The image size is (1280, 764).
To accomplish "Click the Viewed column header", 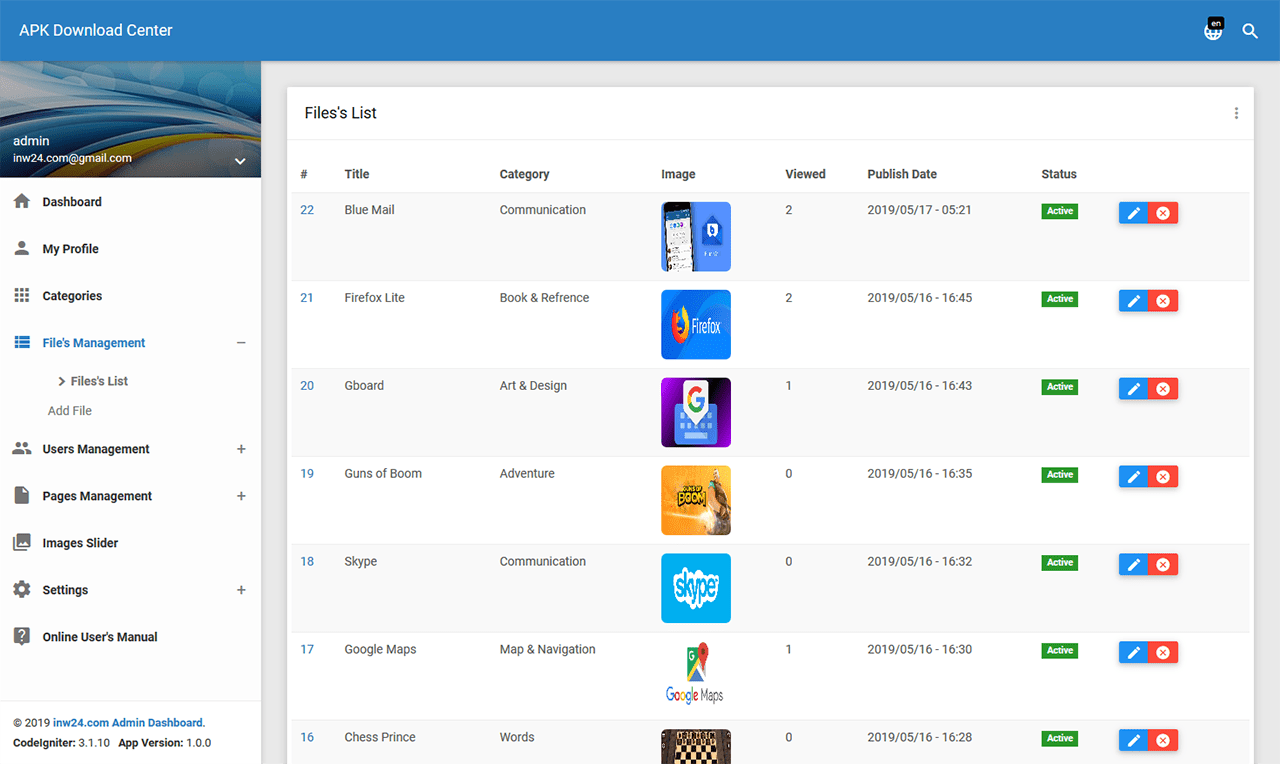I will (805, 174).
